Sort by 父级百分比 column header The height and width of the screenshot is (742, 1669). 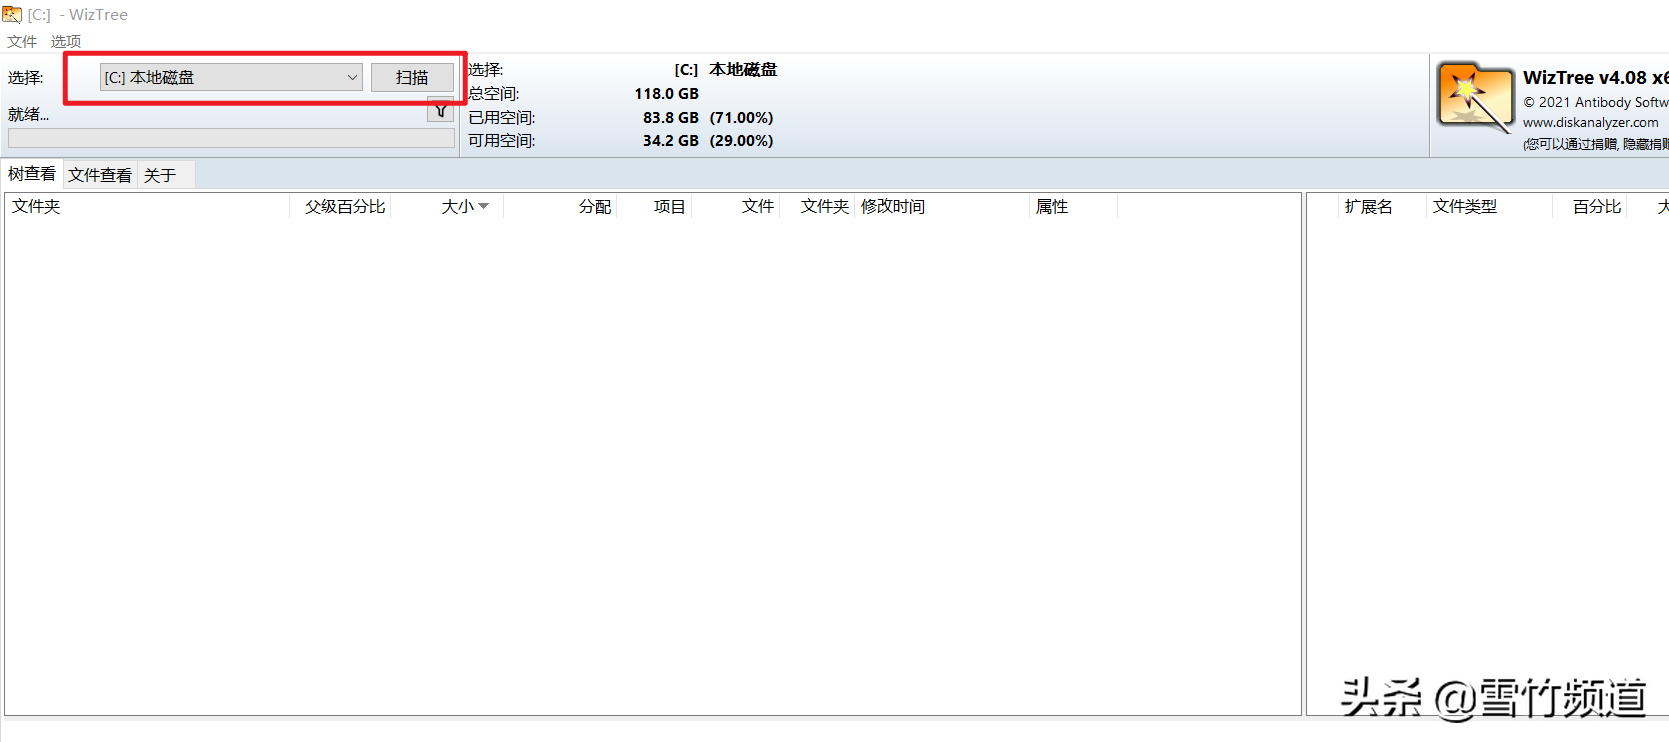coord(345,206)
